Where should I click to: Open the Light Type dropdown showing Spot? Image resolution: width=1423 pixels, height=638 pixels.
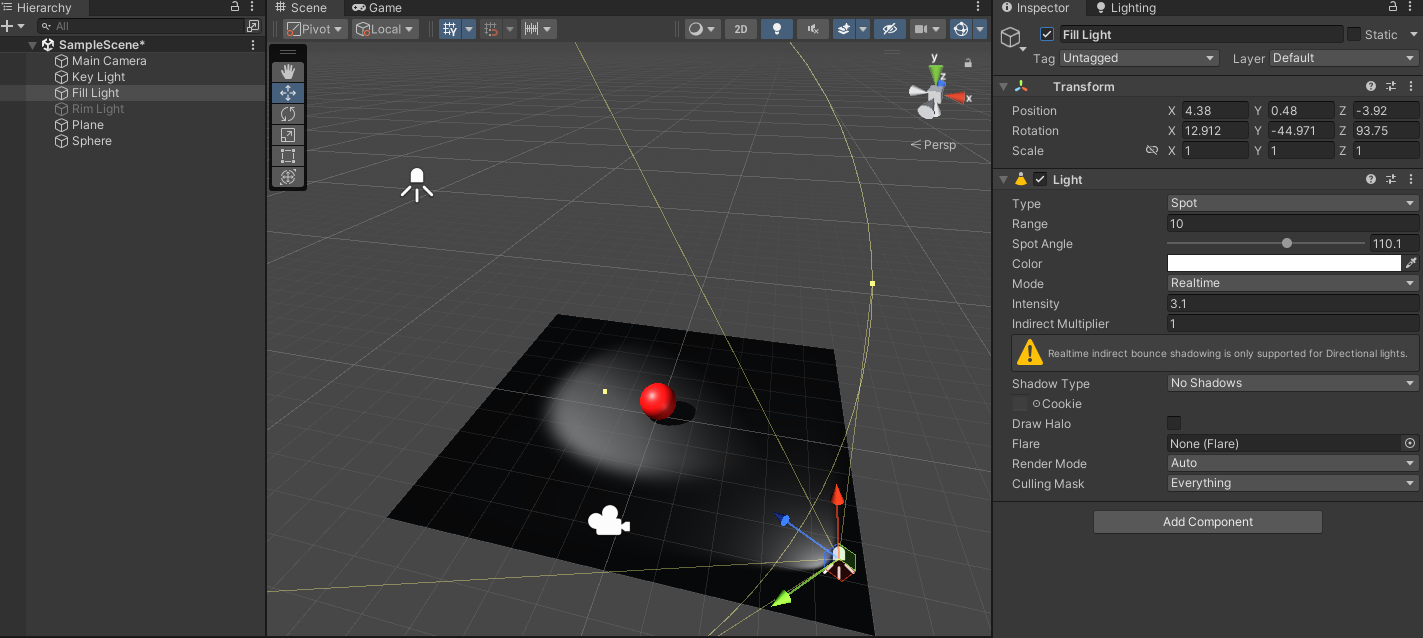pos(1290,203)
